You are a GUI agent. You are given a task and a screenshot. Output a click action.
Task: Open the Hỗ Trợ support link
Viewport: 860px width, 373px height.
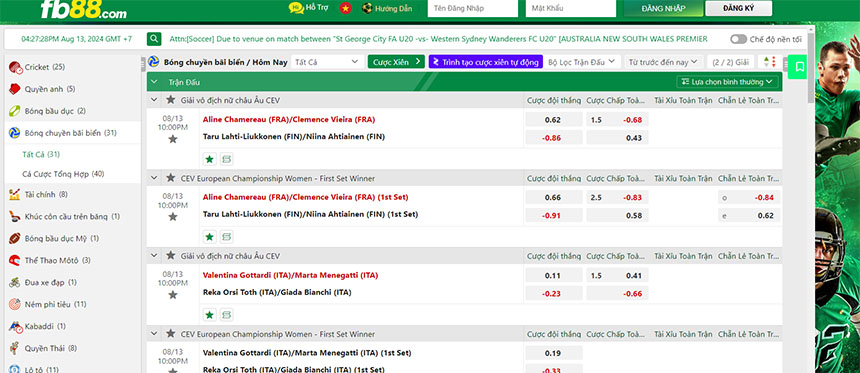[x=317, y=8]
